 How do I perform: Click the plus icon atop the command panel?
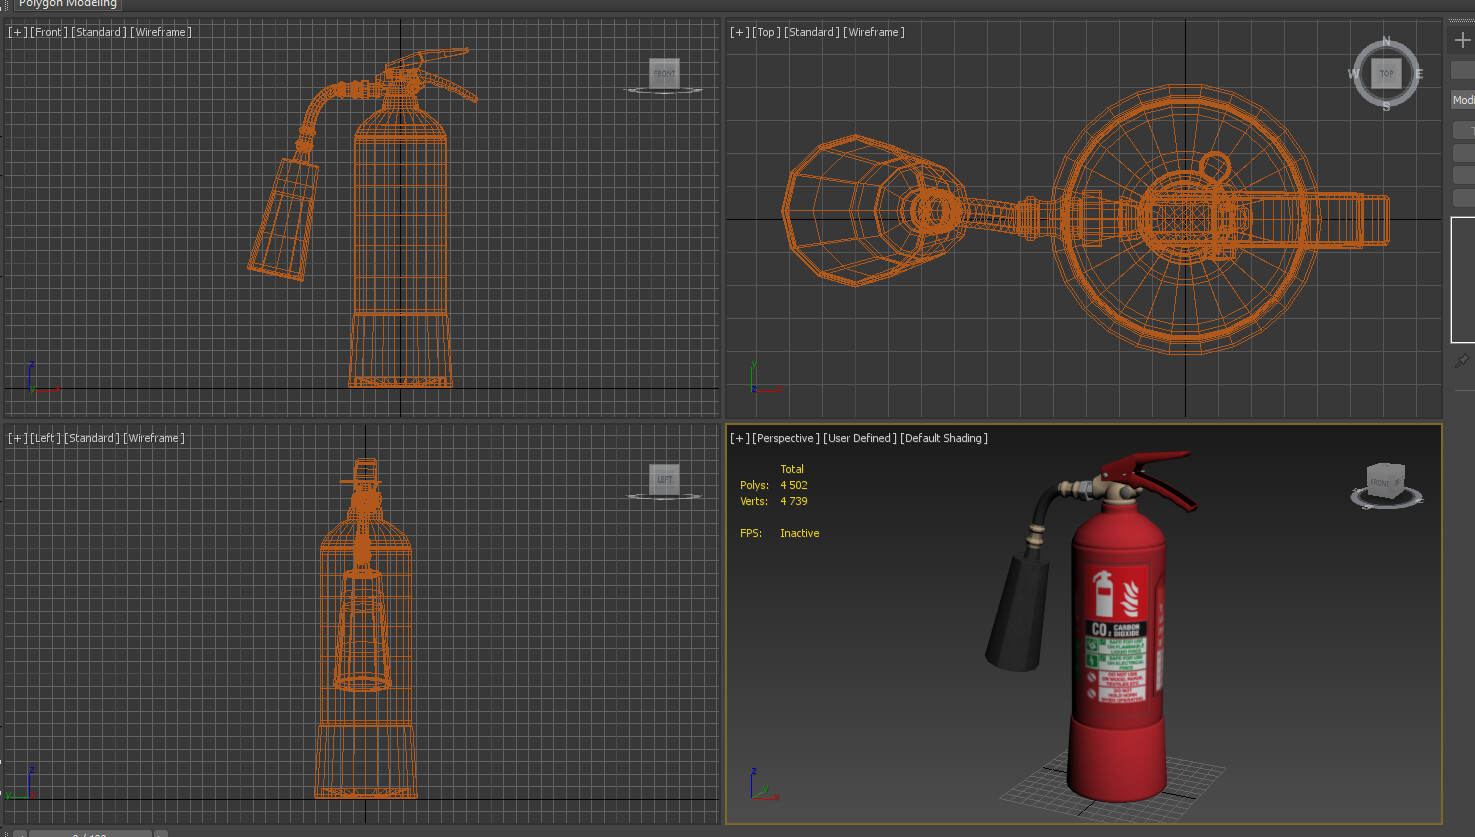coord(1462,38)
